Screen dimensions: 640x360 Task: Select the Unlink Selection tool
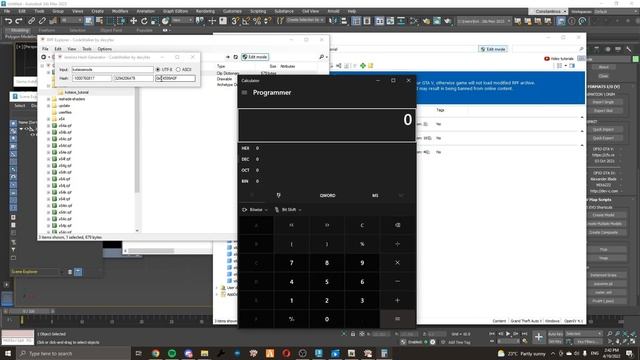click(x=42, y=20)
